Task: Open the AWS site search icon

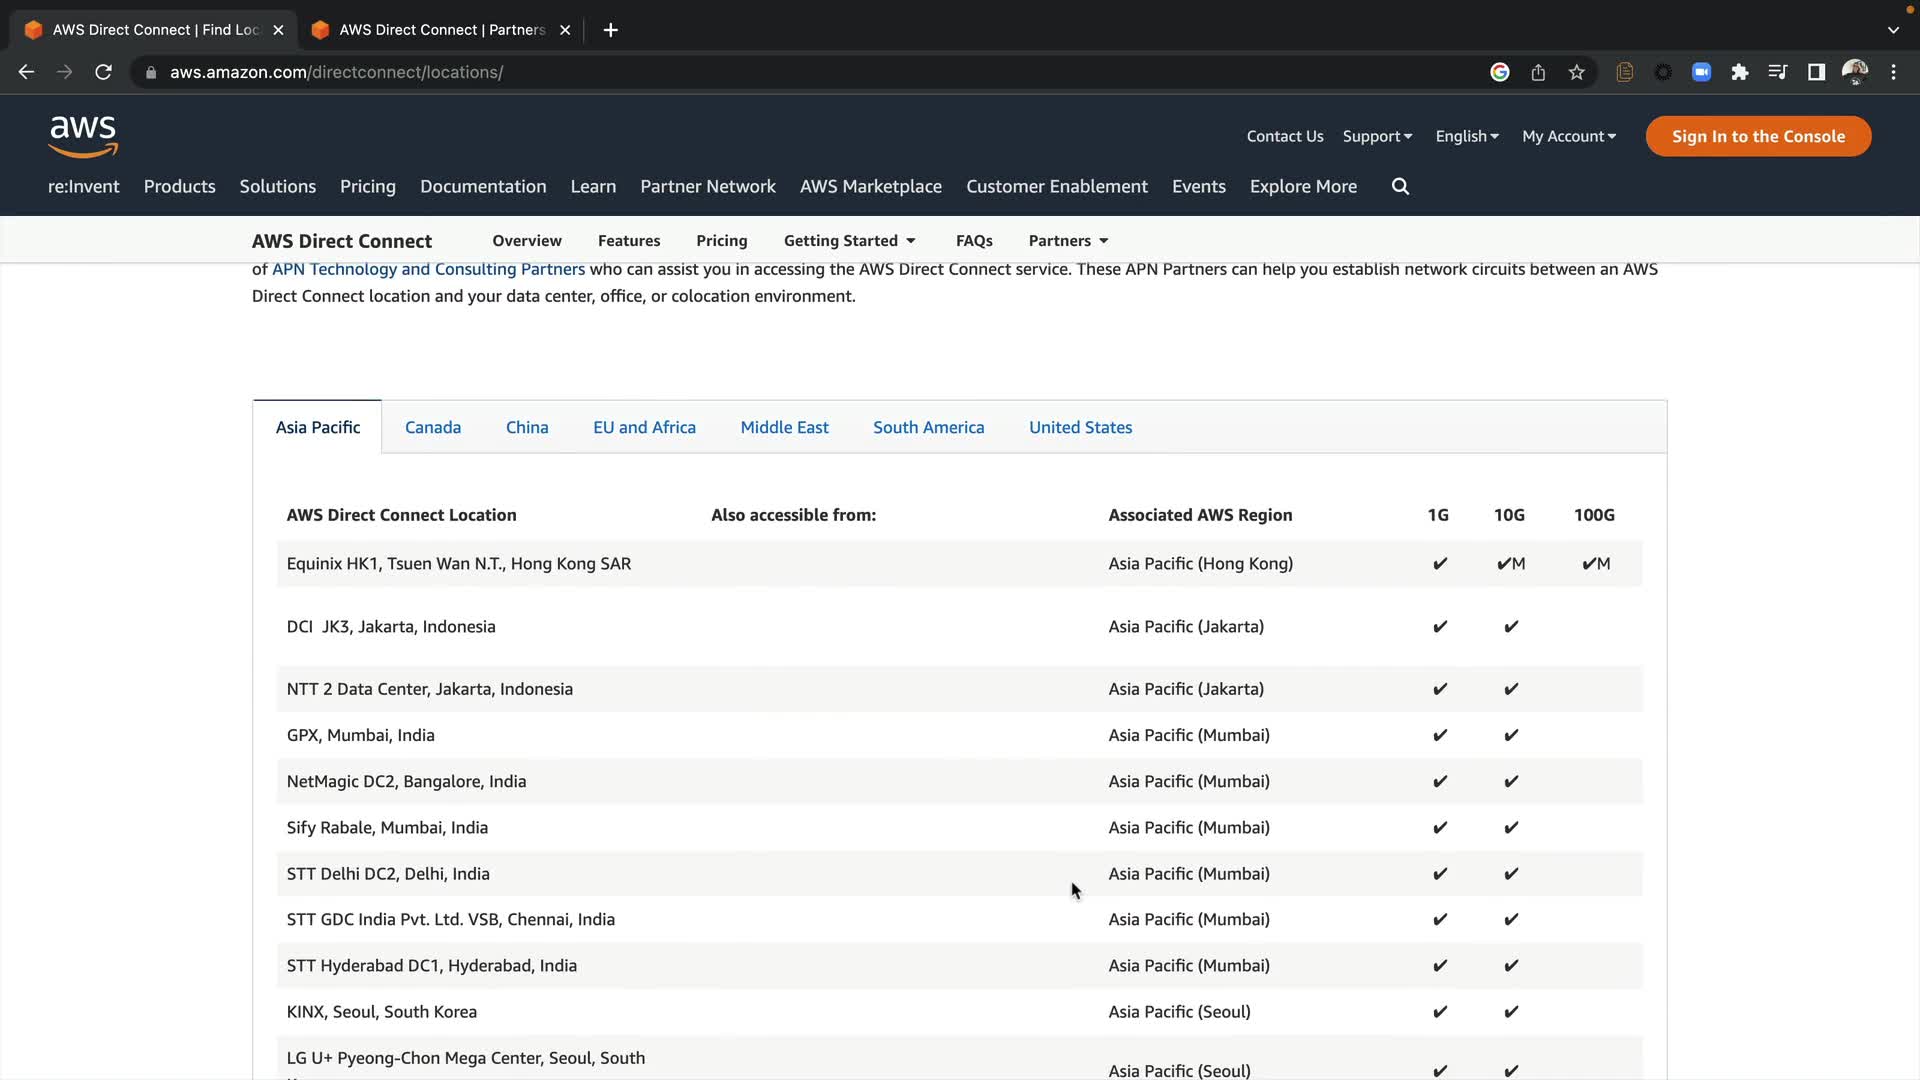Action: [x=1400, y=186]
